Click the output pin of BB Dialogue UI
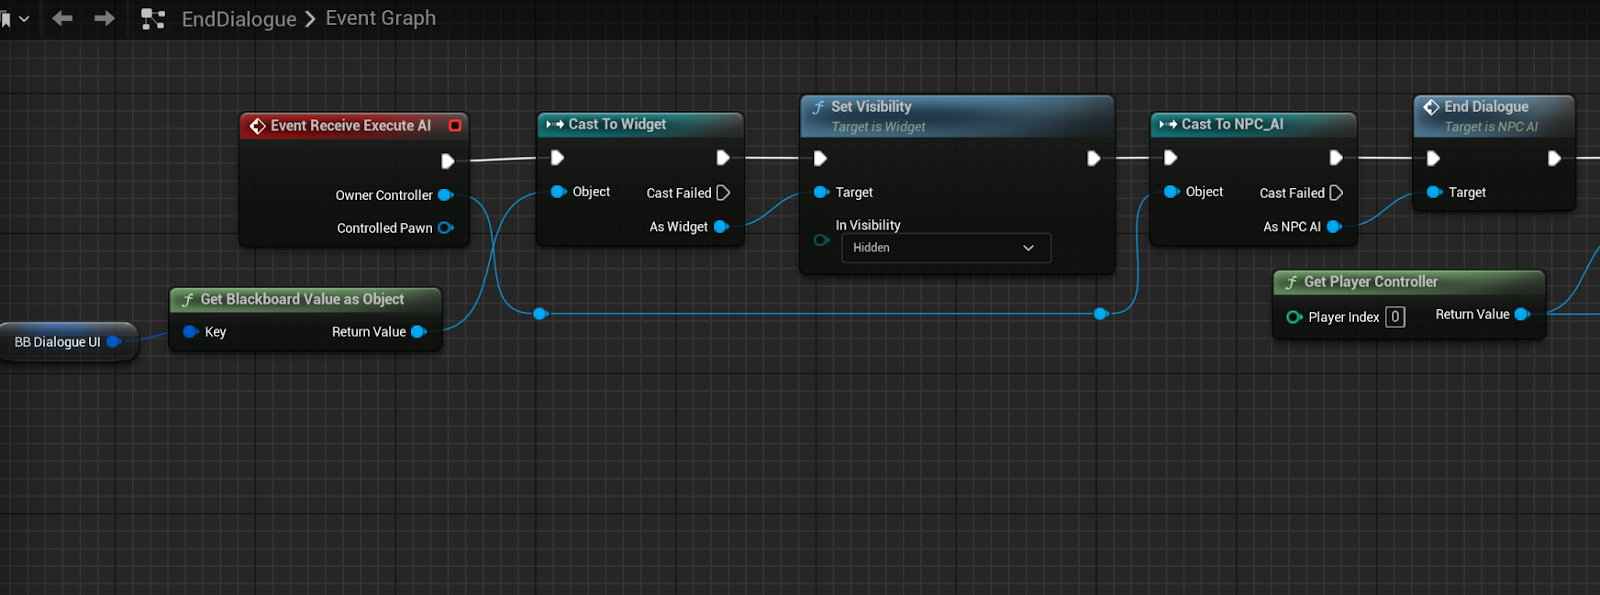This screenshot has height=595, width=1600. pos(114,342)
